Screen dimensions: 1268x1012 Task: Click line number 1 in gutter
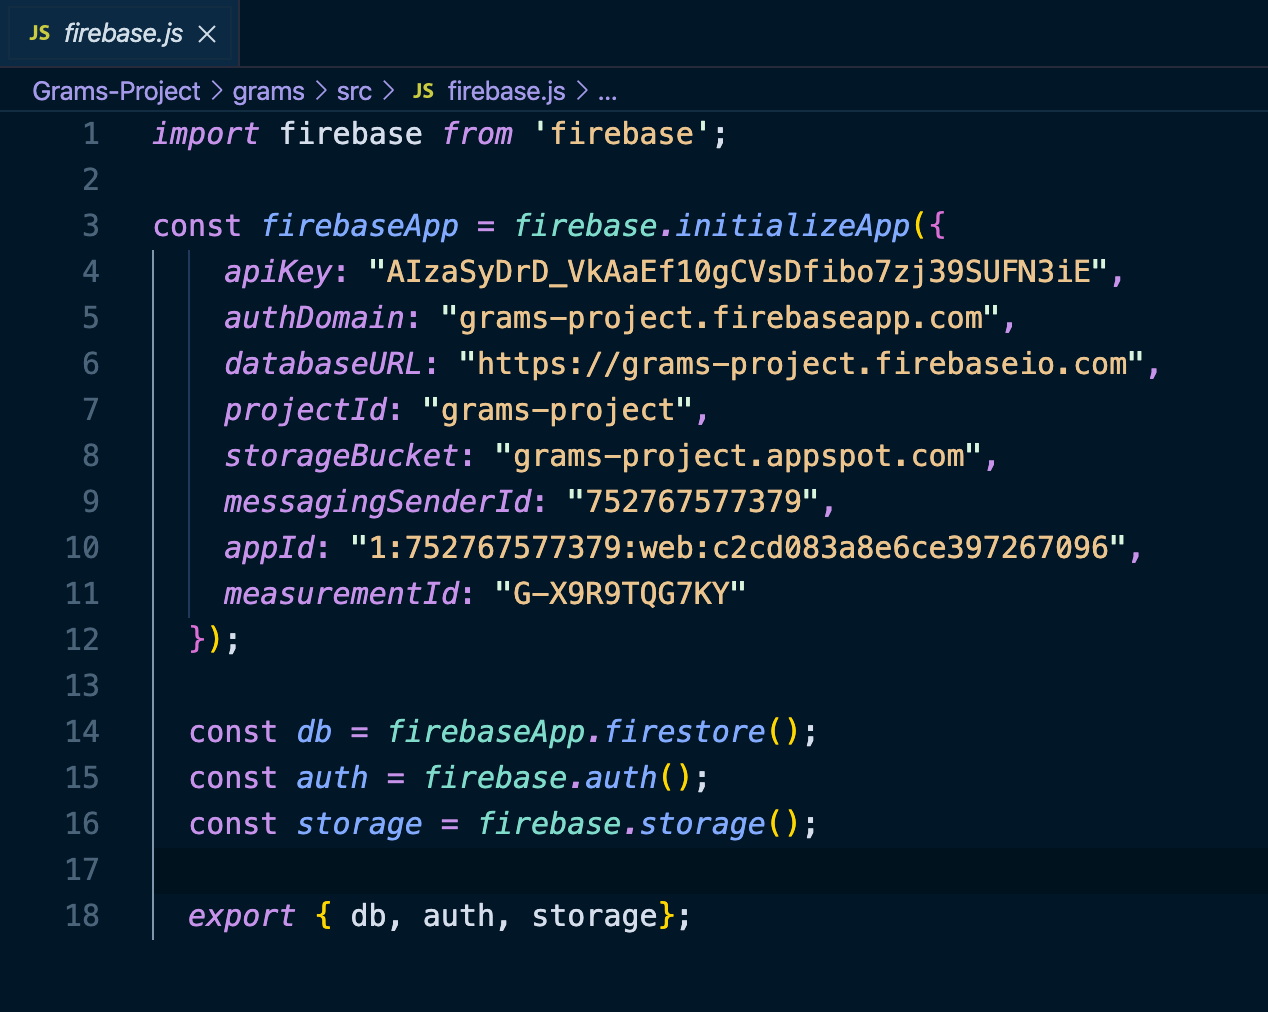pos(91,134)
